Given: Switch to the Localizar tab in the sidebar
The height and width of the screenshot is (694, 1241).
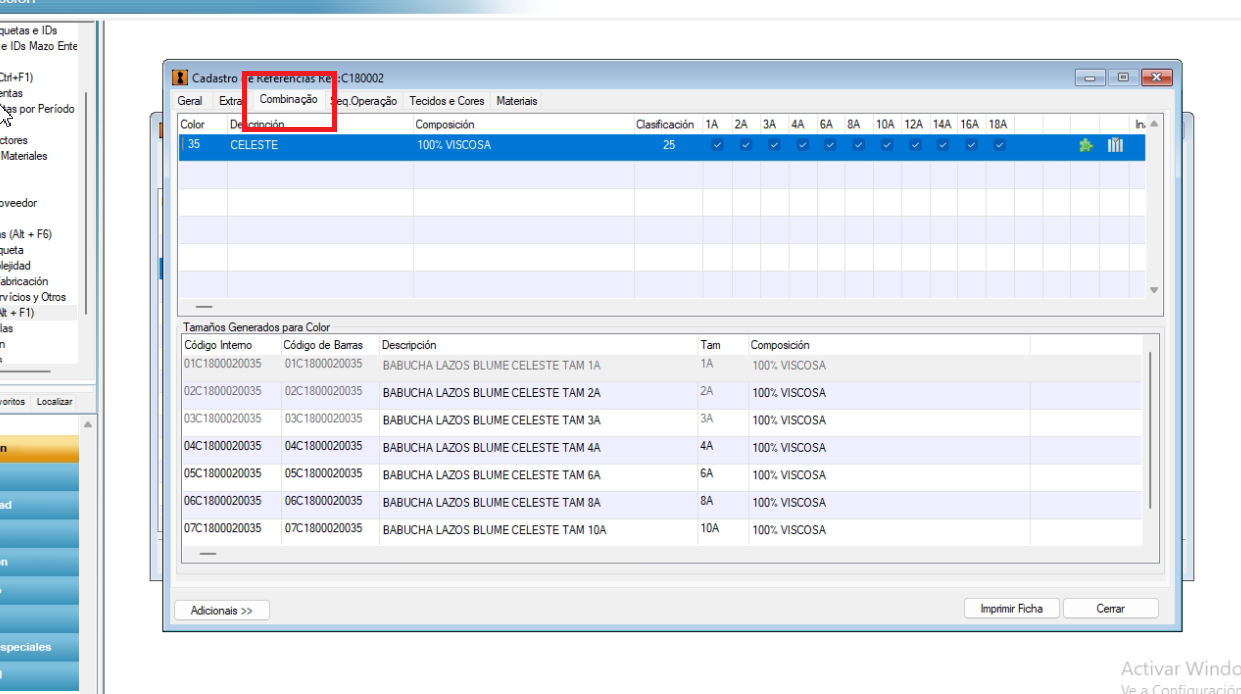Looking at the screenshot, I should tap(55, 401).
